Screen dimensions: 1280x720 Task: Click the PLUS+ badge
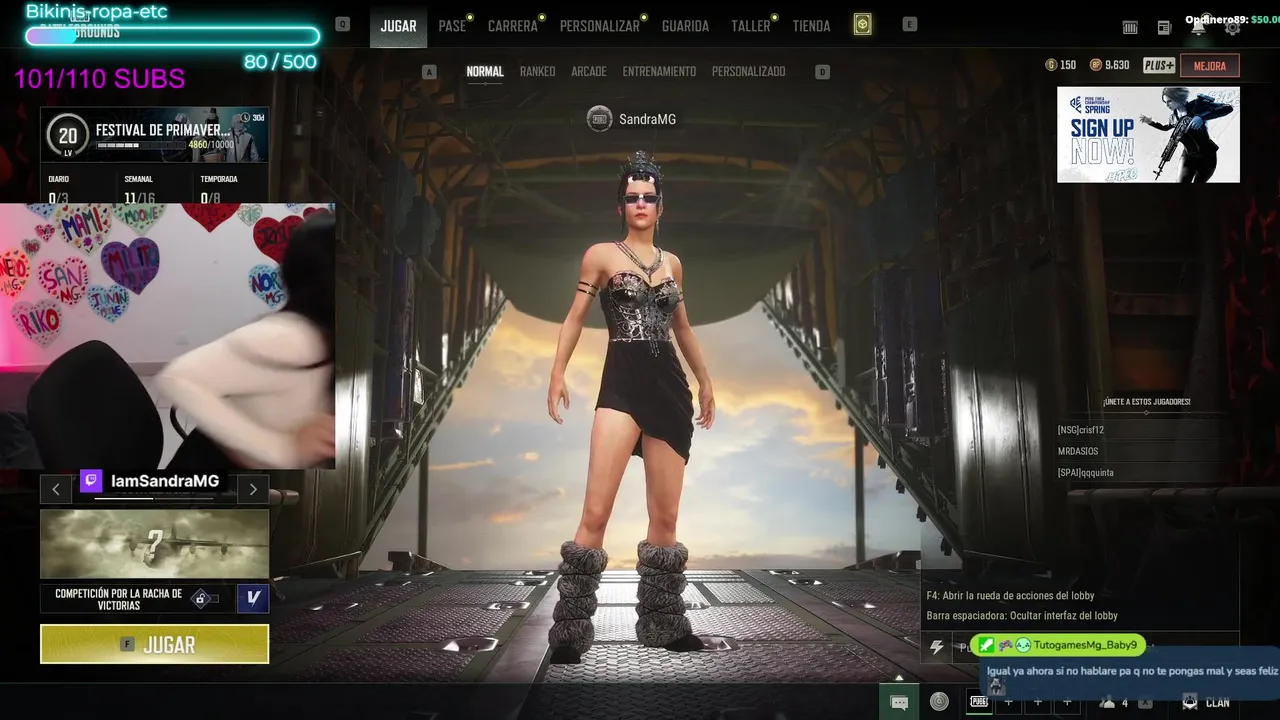click(x=1159, y=65)
